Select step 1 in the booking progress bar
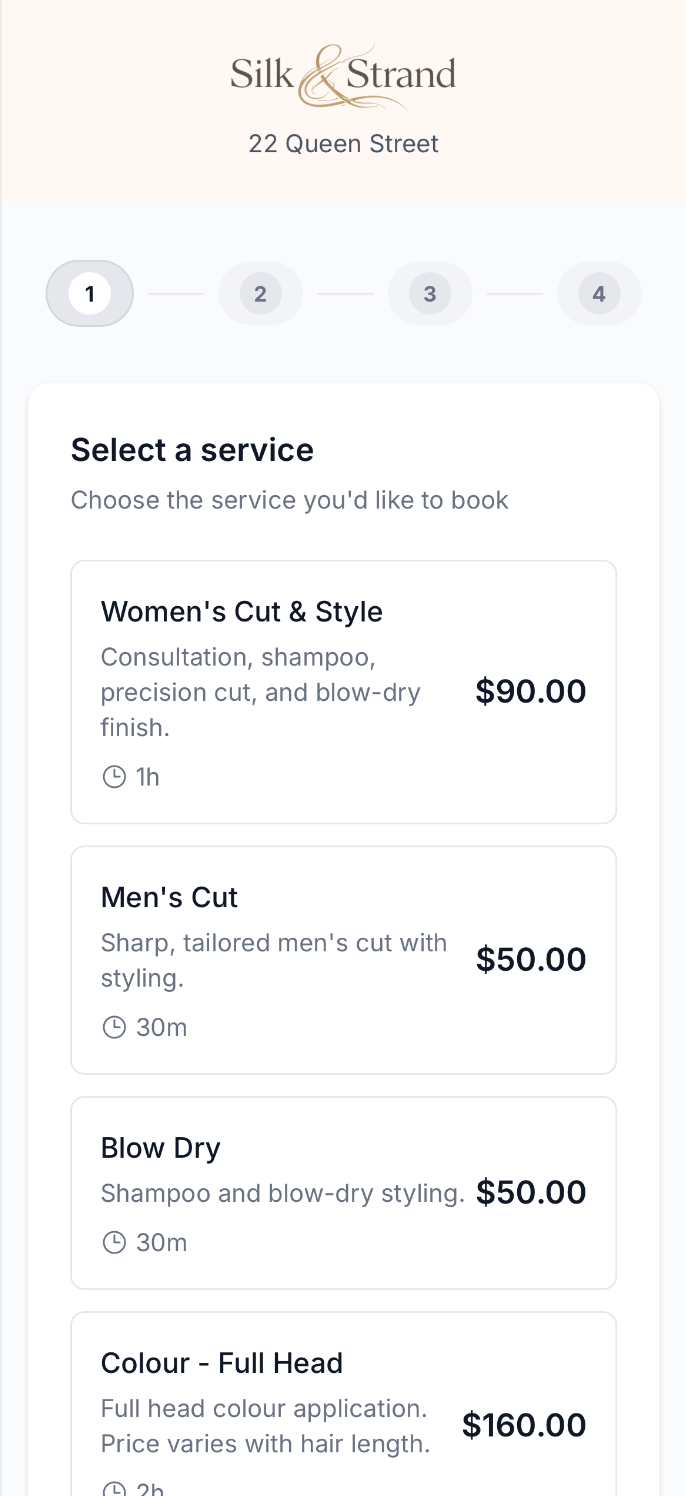The image size is (686, 1496). [x=89, y=293]
